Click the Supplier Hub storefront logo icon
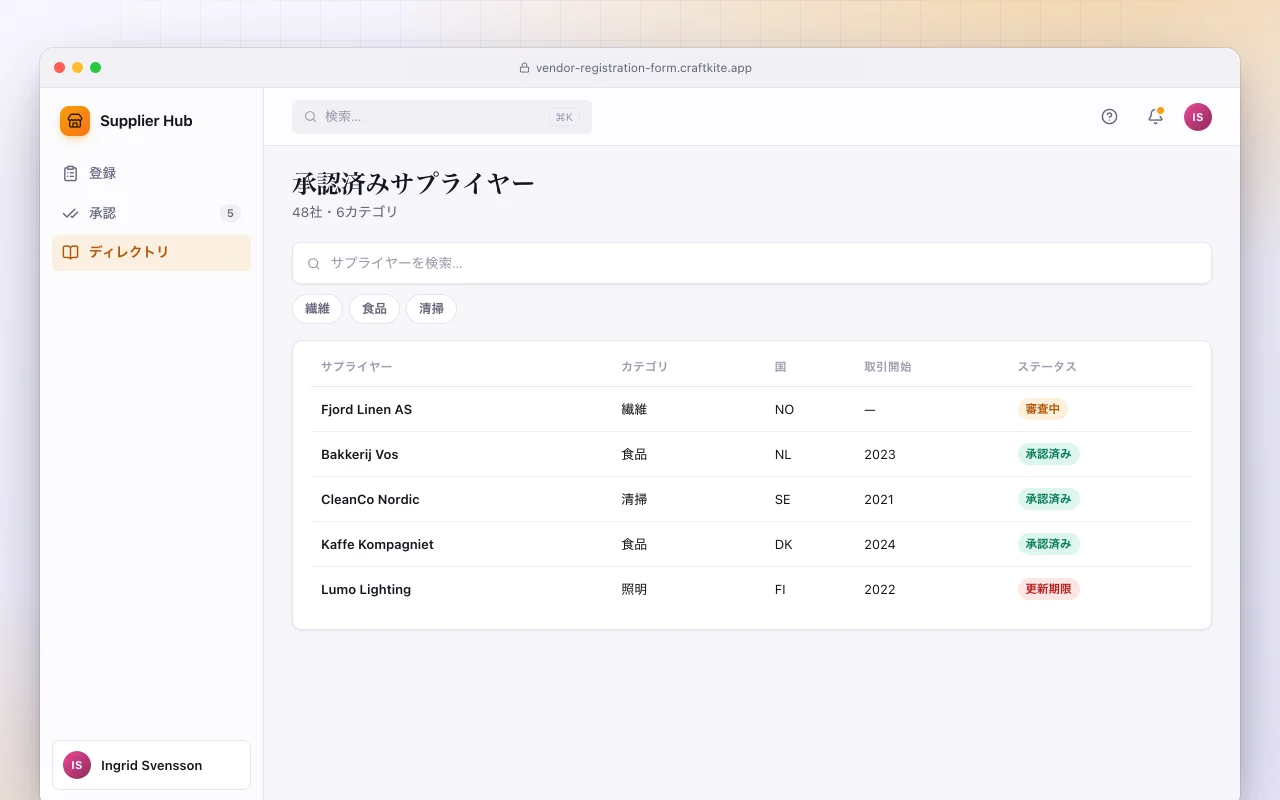The image size is (1280, 800). (75, 121)
